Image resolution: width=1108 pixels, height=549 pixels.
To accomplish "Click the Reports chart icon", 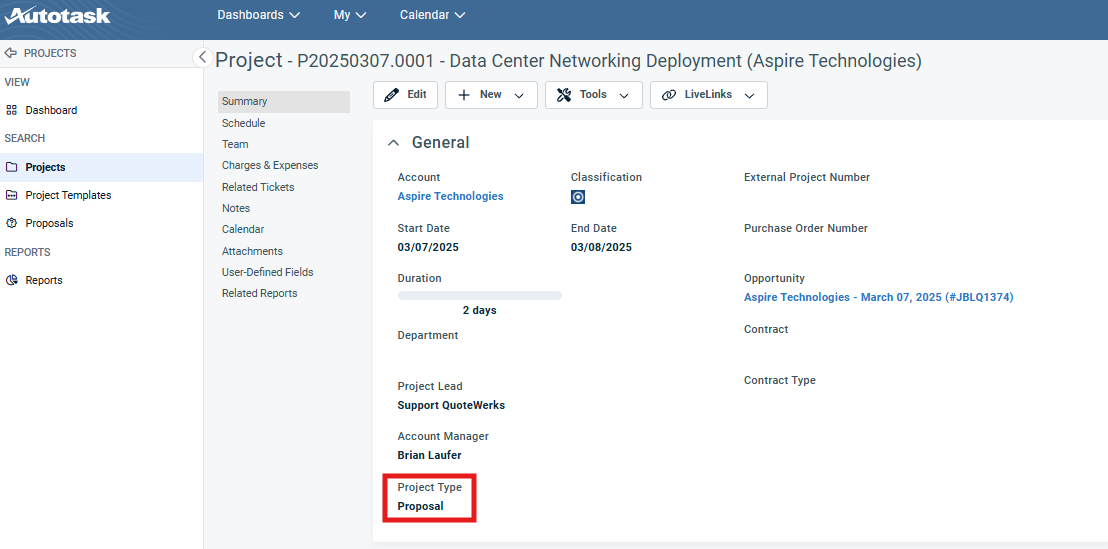I will [12, 280].
